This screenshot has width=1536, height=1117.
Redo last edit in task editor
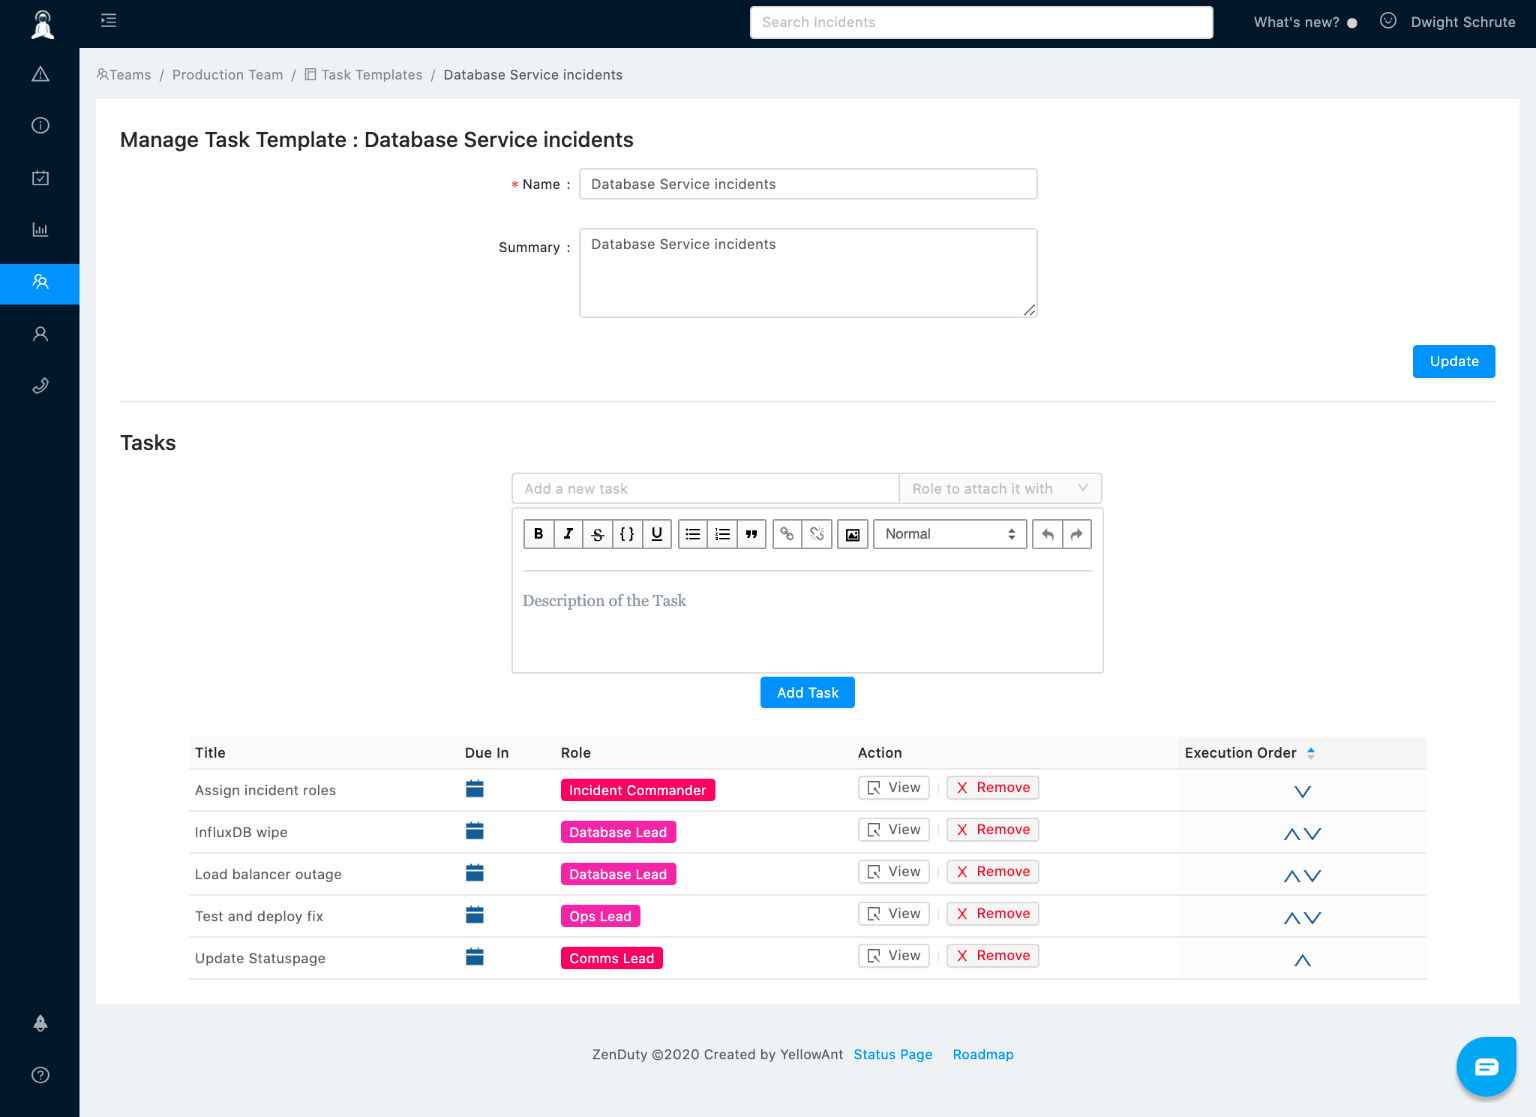click(1077, 534)
